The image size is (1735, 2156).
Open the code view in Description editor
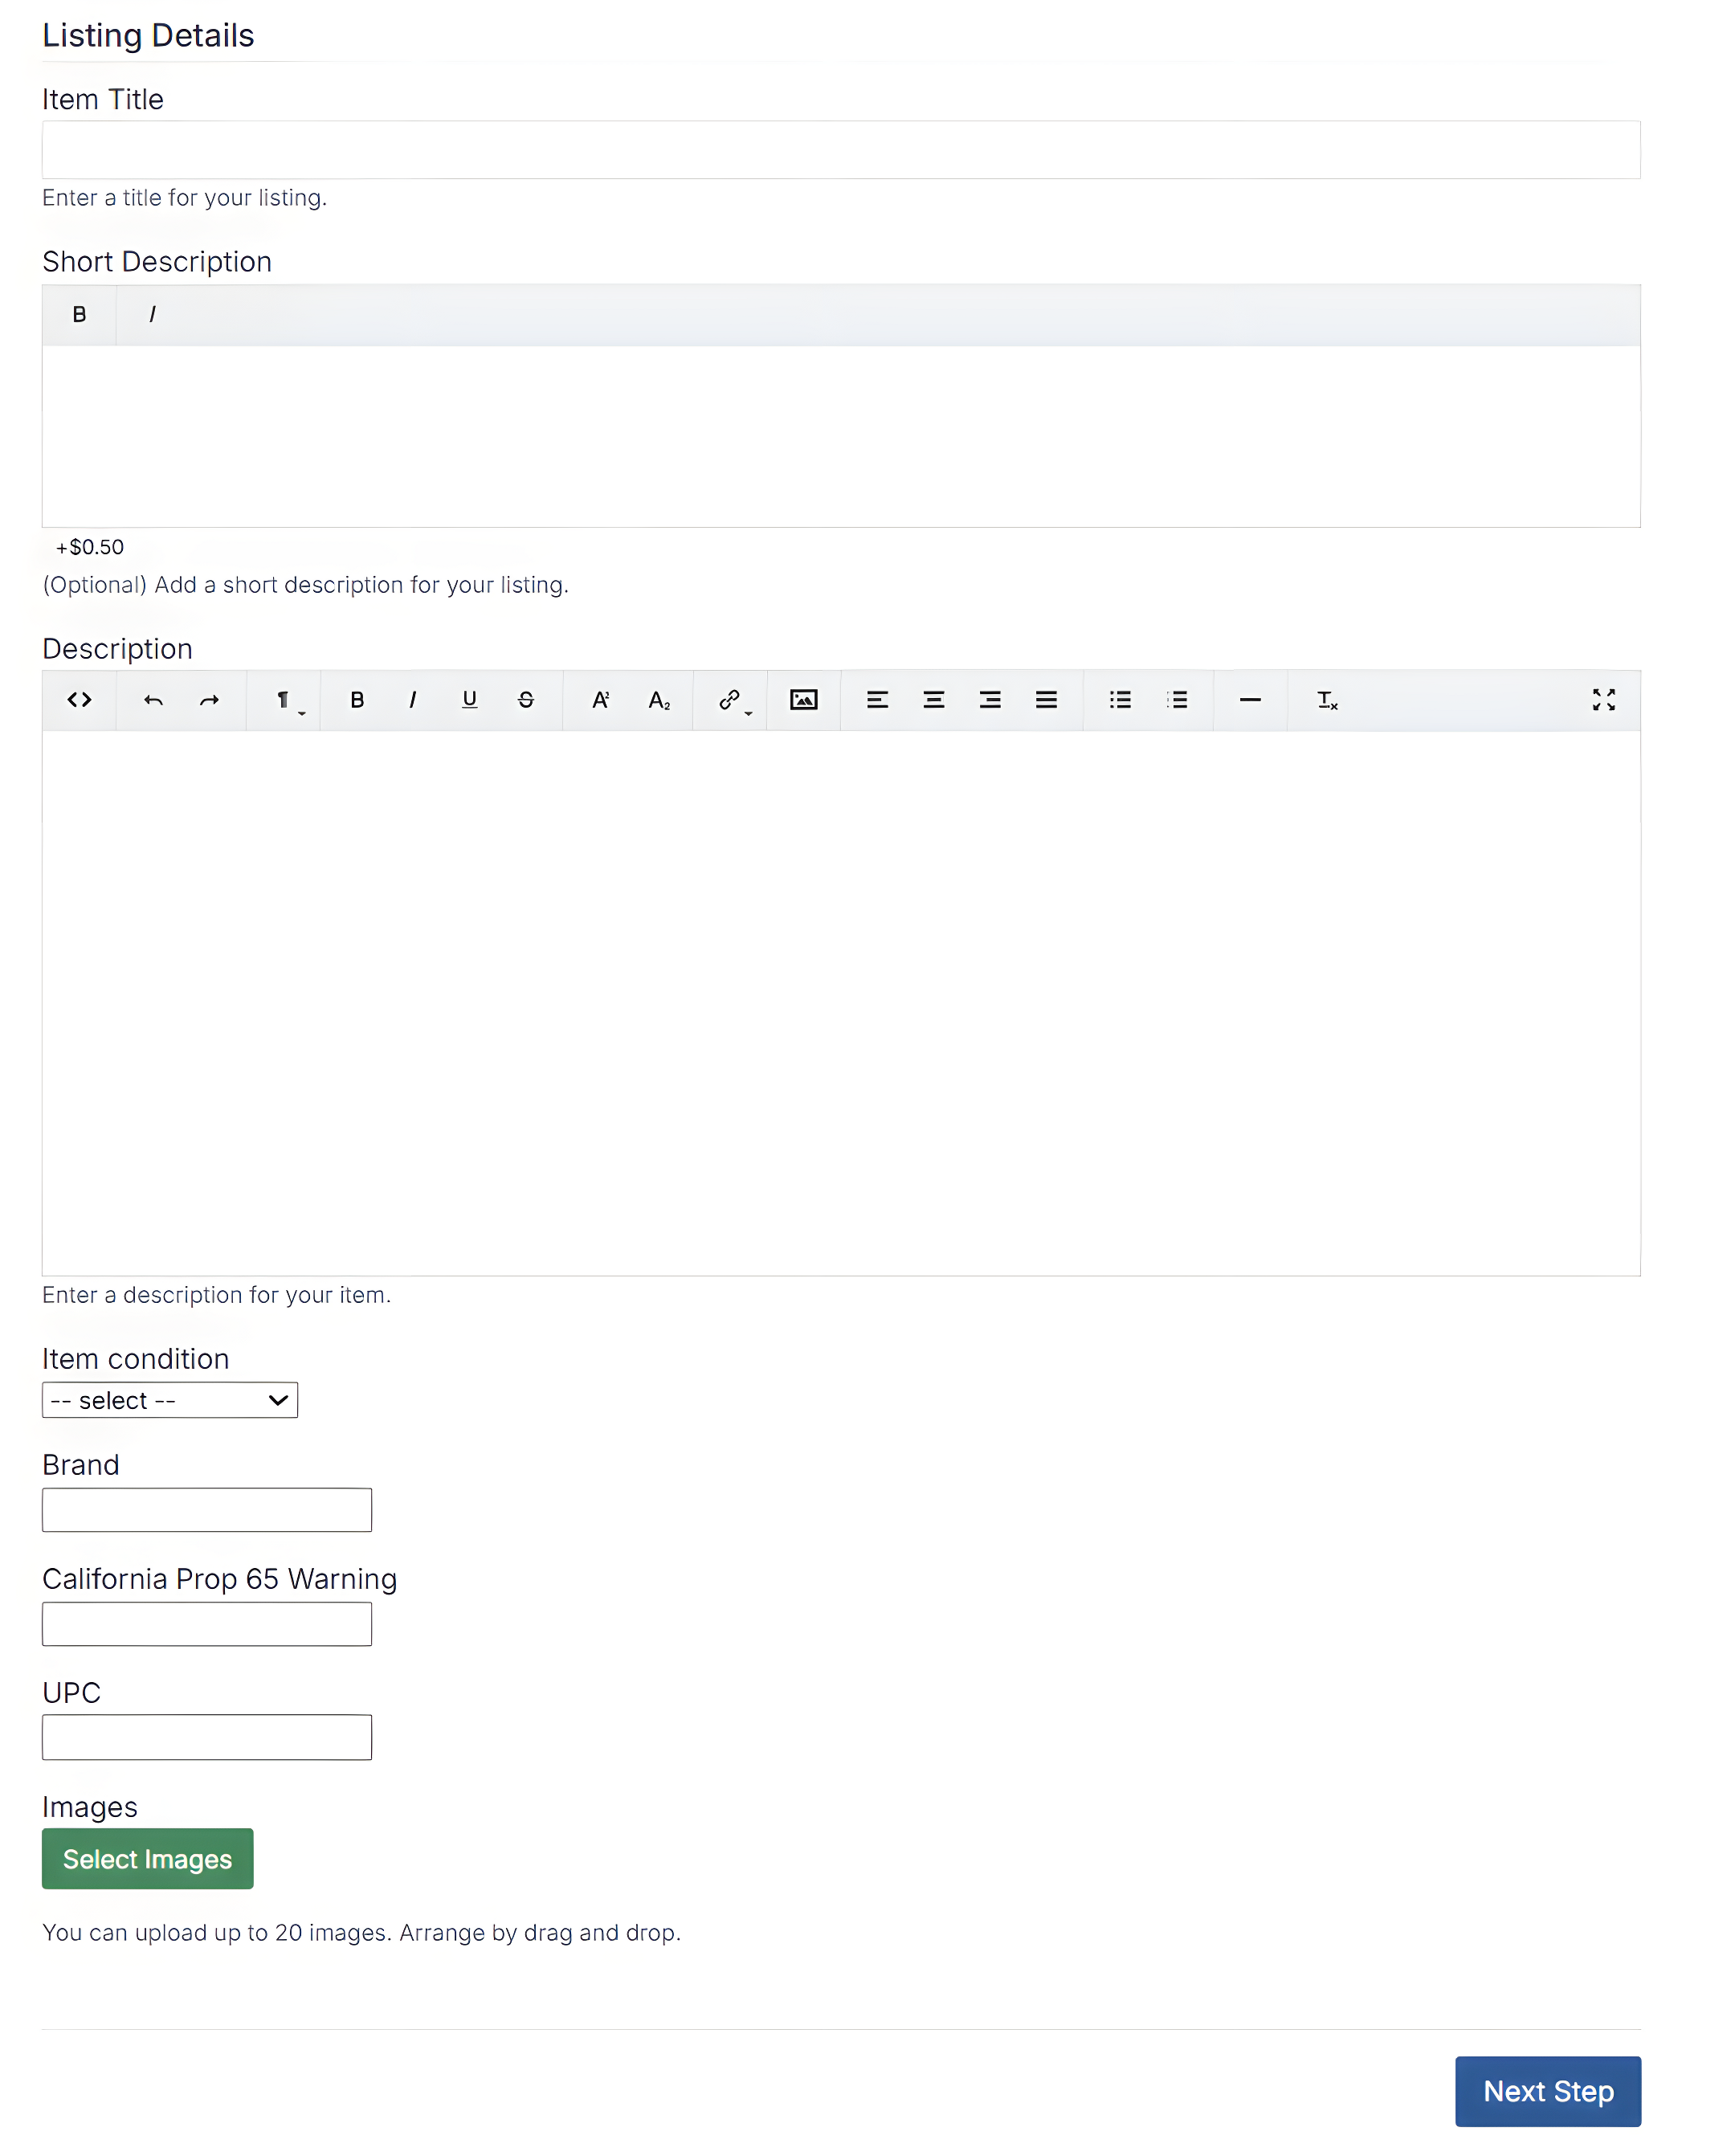79,700
